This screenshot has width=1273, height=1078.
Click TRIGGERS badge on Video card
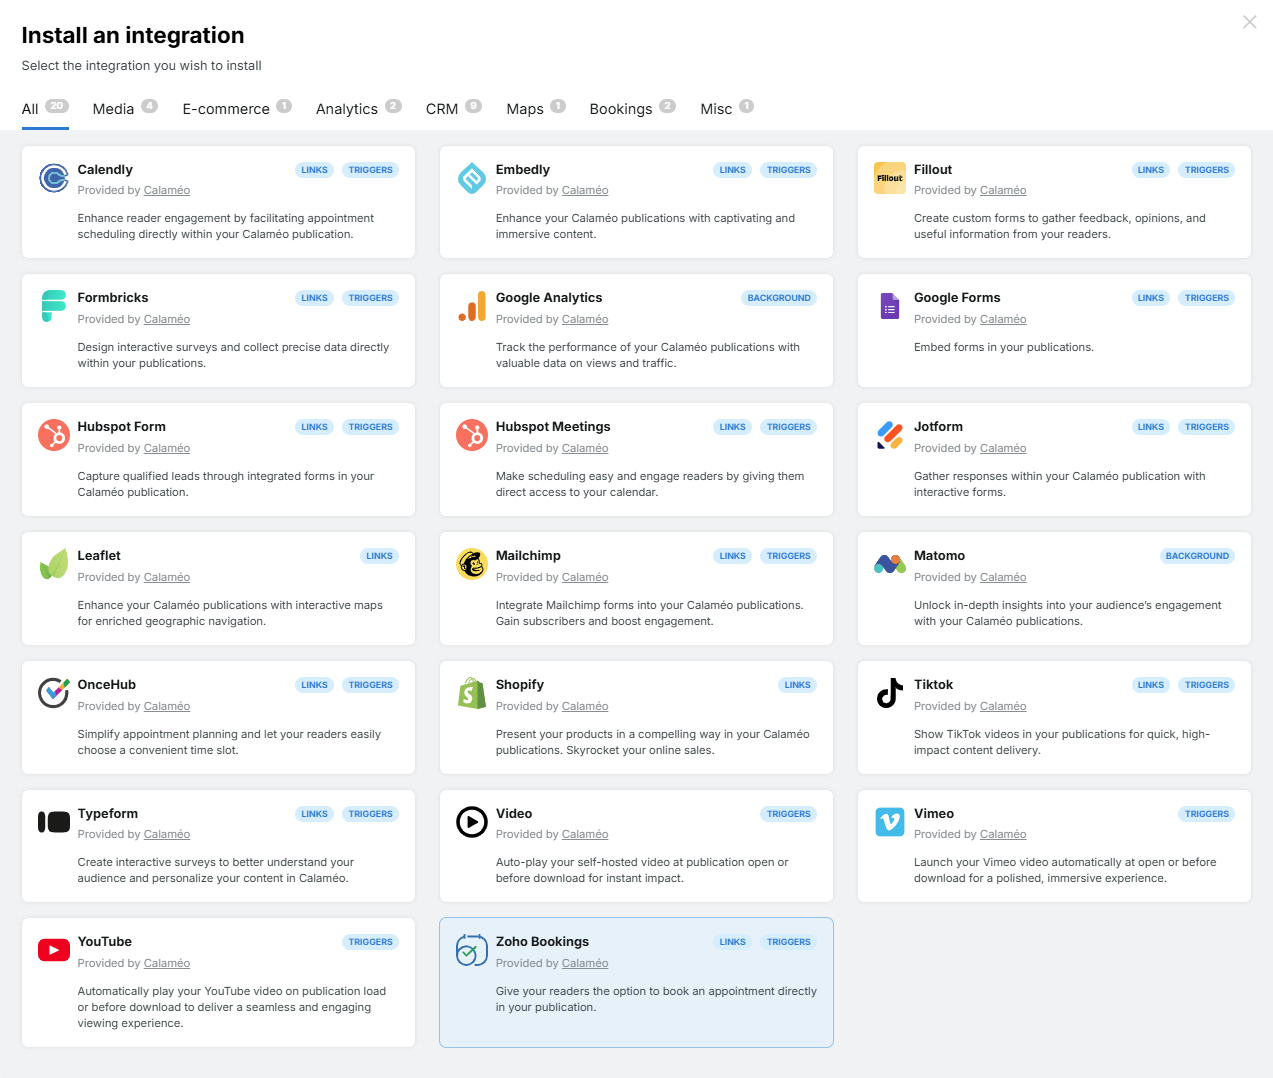788,814
